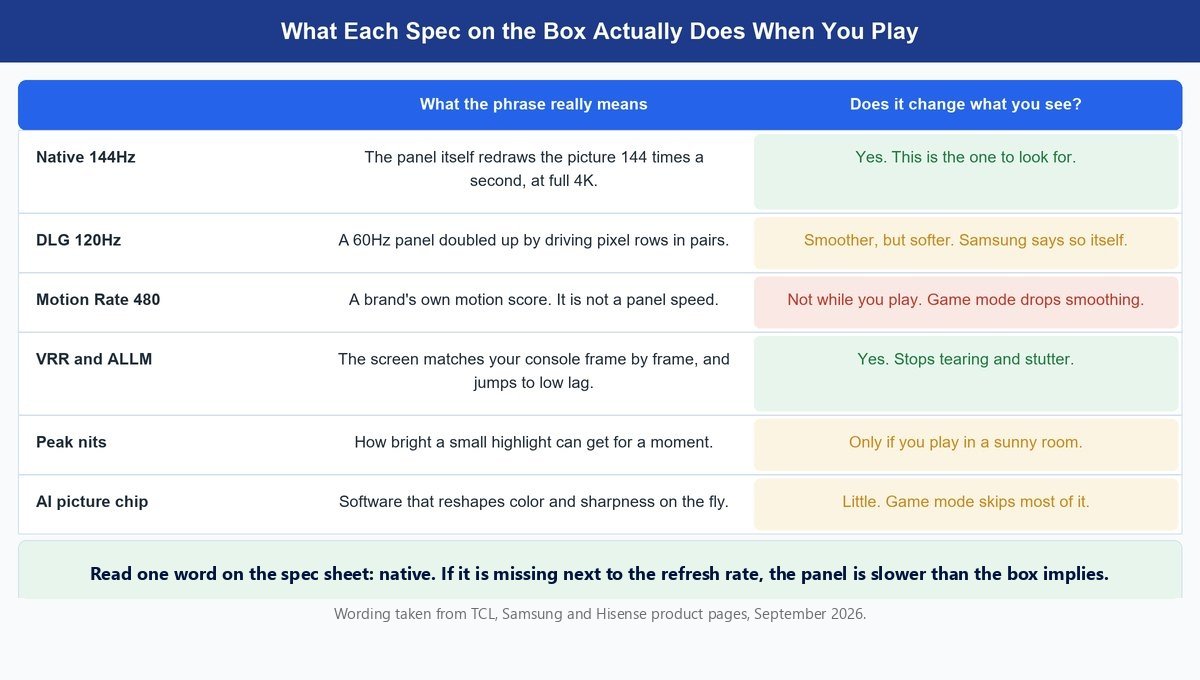This screenshot has width=1200, height=680.
Task: Click the 60Hz panel doubled up description
Action: [x=534, y=240]
